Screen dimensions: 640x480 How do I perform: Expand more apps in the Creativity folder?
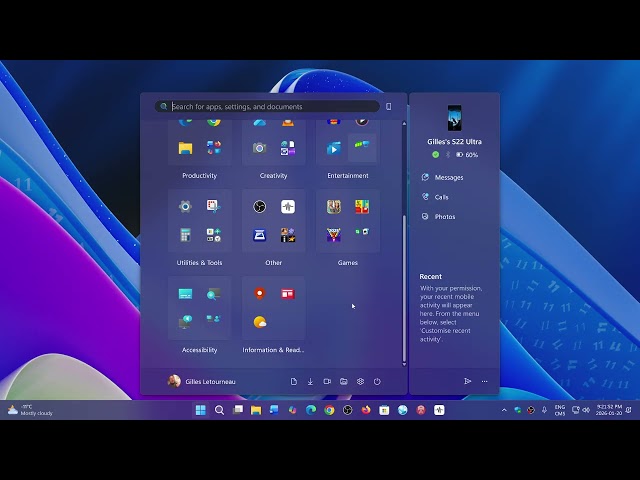click(288, 148)
